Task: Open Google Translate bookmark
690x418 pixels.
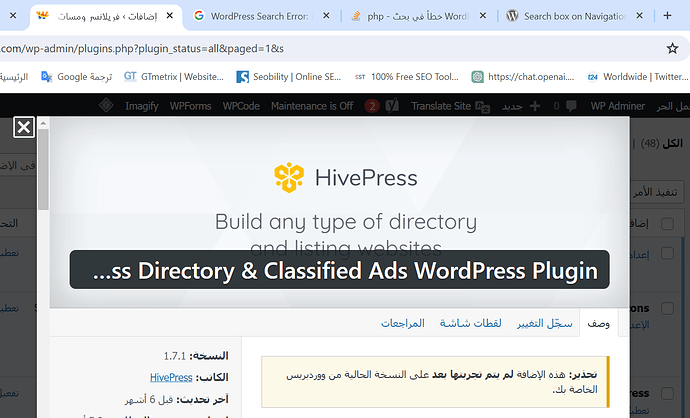Action: click(x=77, y=77)
